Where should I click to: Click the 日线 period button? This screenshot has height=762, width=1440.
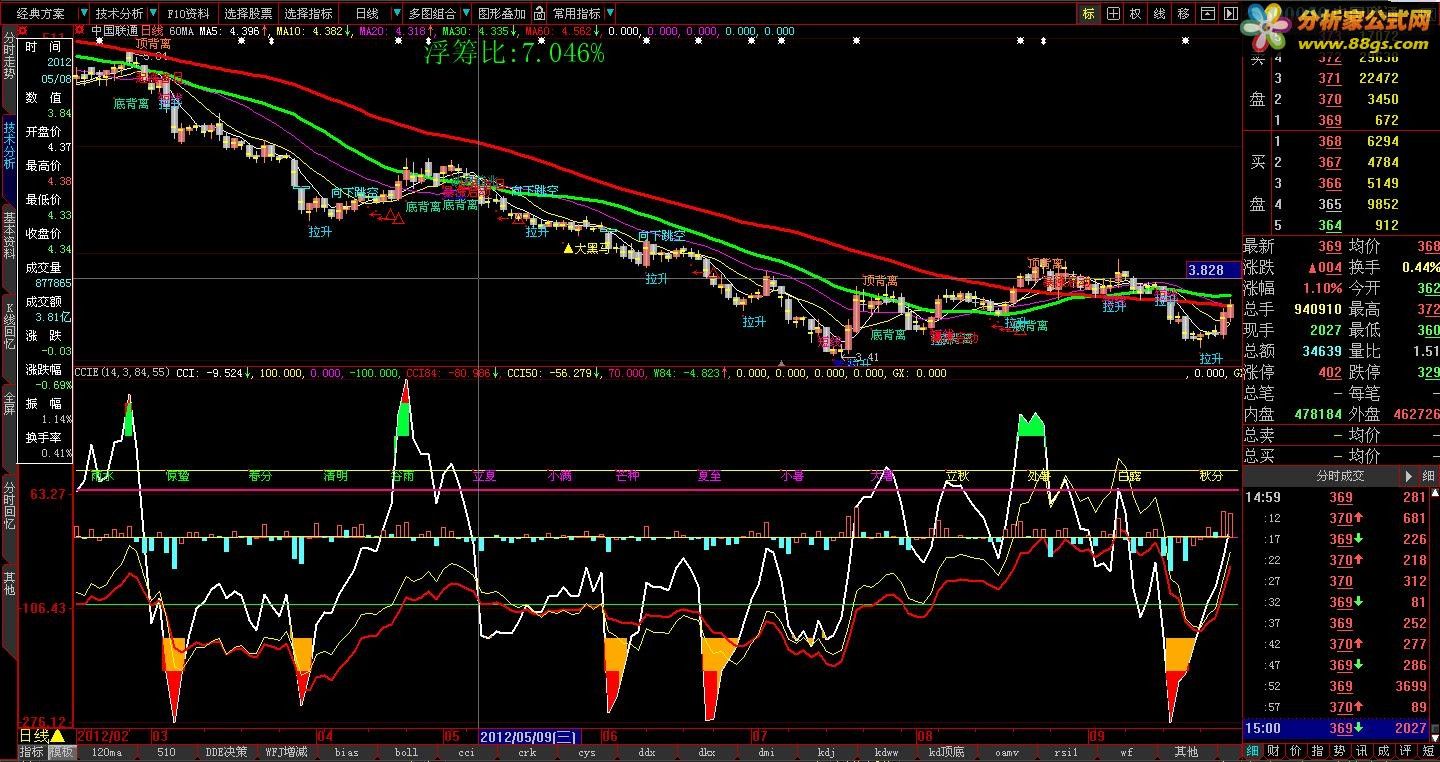click(x=366, y=14)
